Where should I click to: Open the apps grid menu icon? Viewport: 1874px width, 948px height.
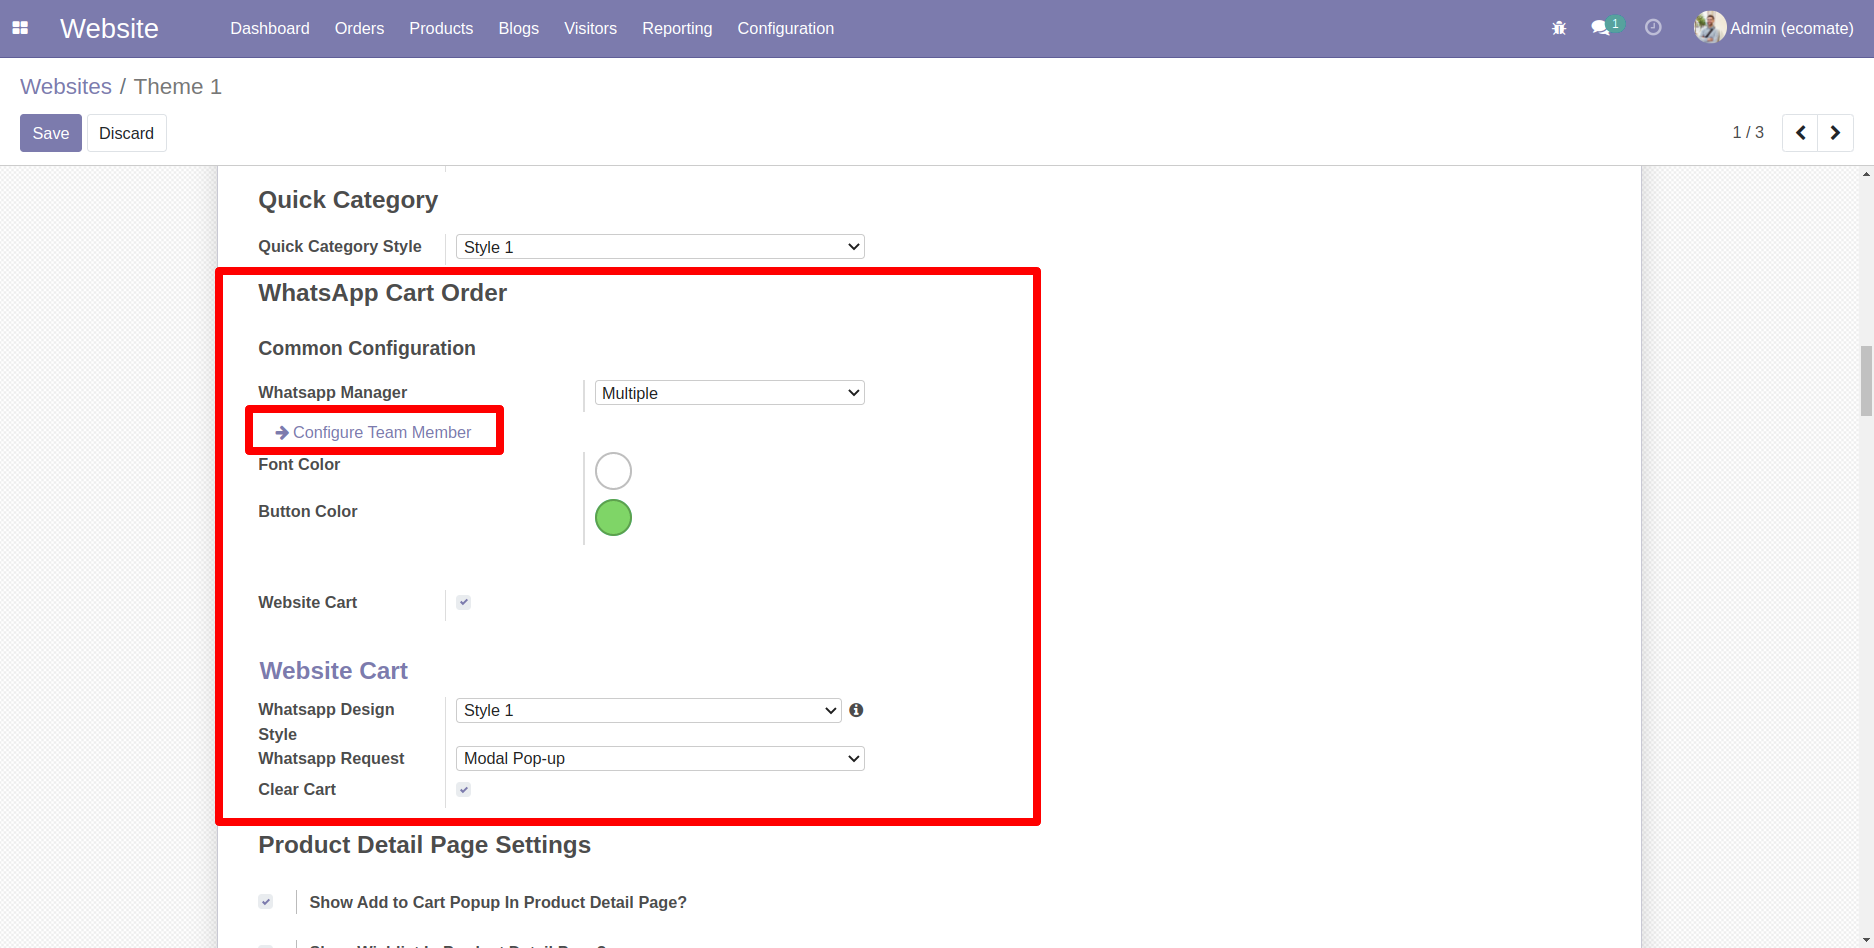pos(20,28)
